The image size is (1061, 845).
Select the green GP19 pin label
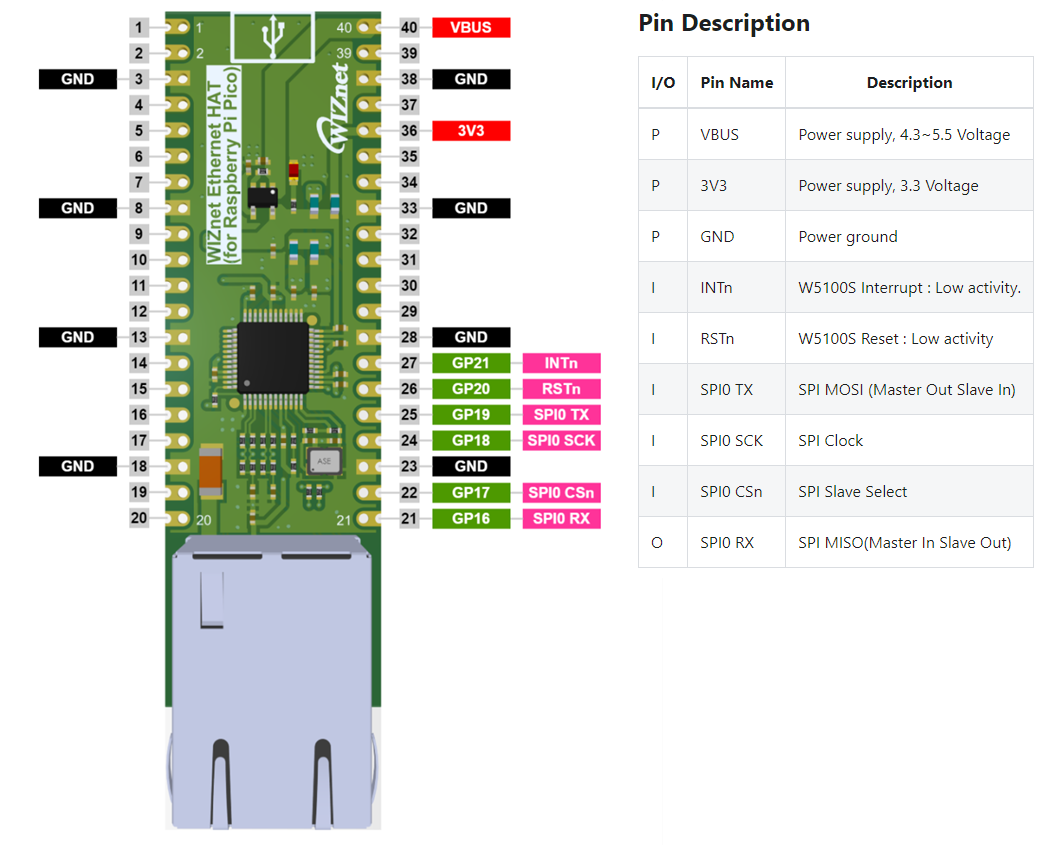471,415
